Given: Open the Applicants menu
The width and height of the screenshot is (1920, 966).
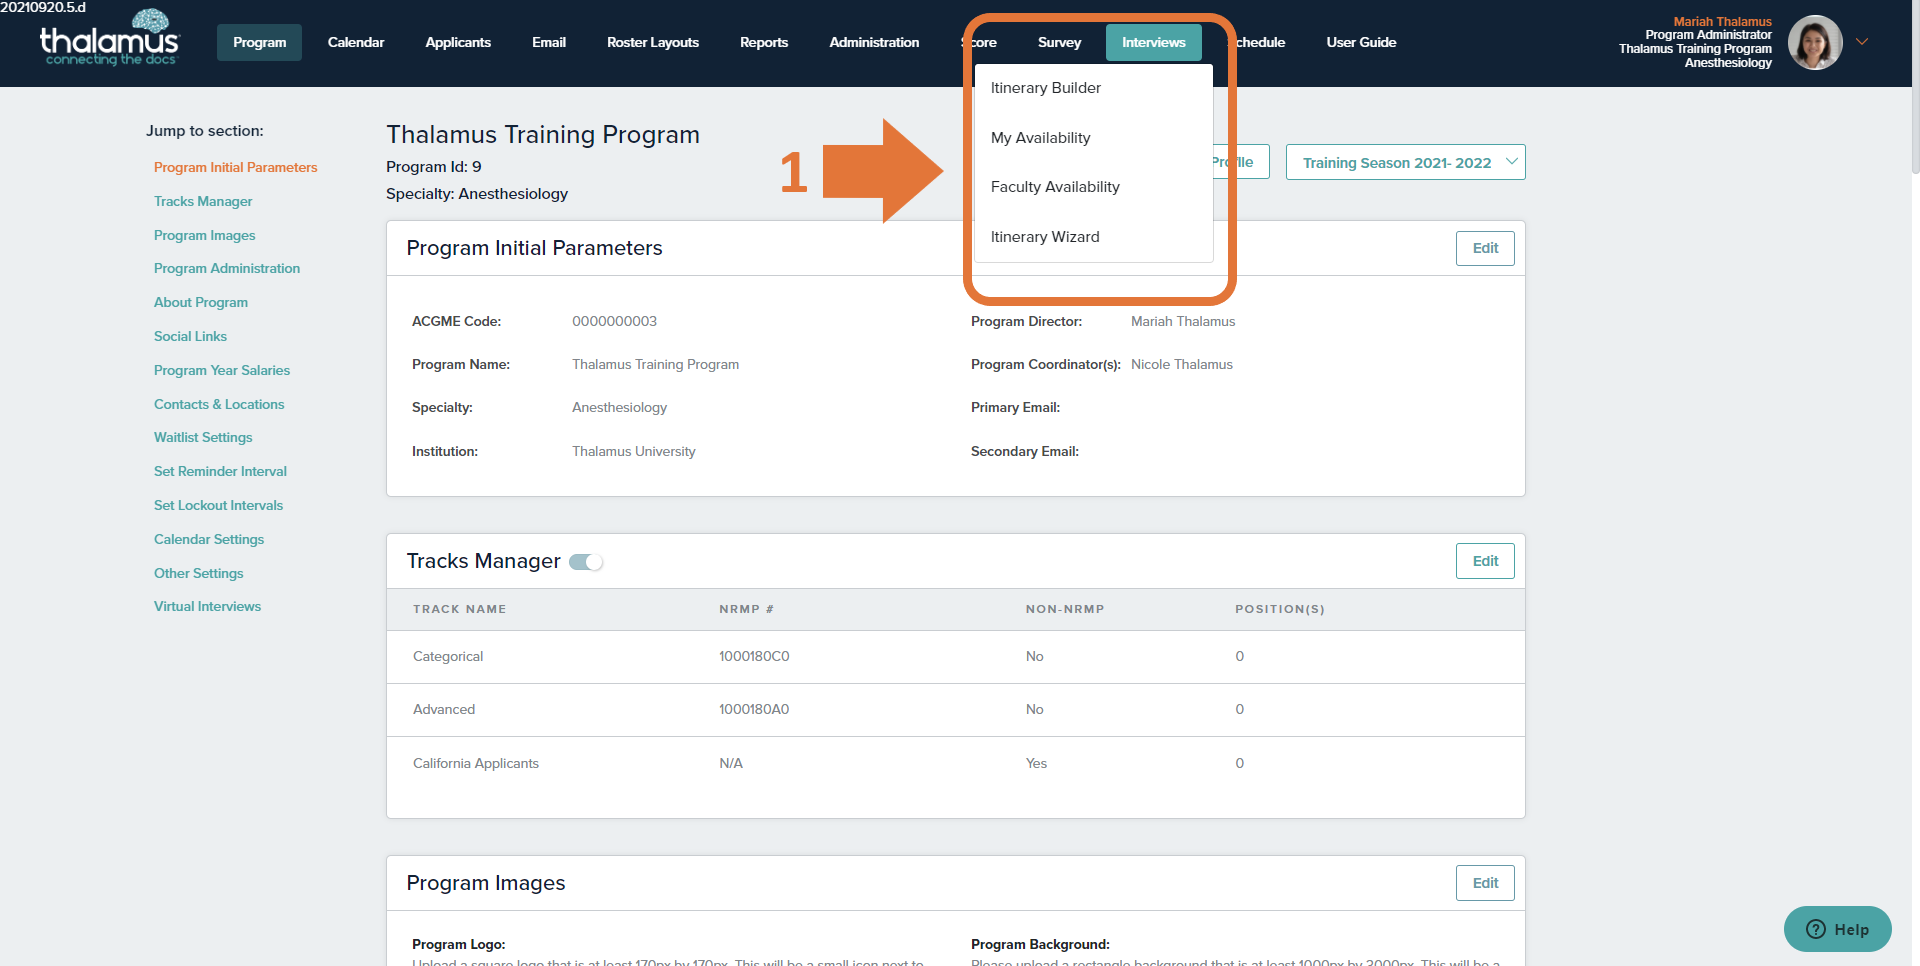Looking at the screenshot, I should [x=458, y=42].
